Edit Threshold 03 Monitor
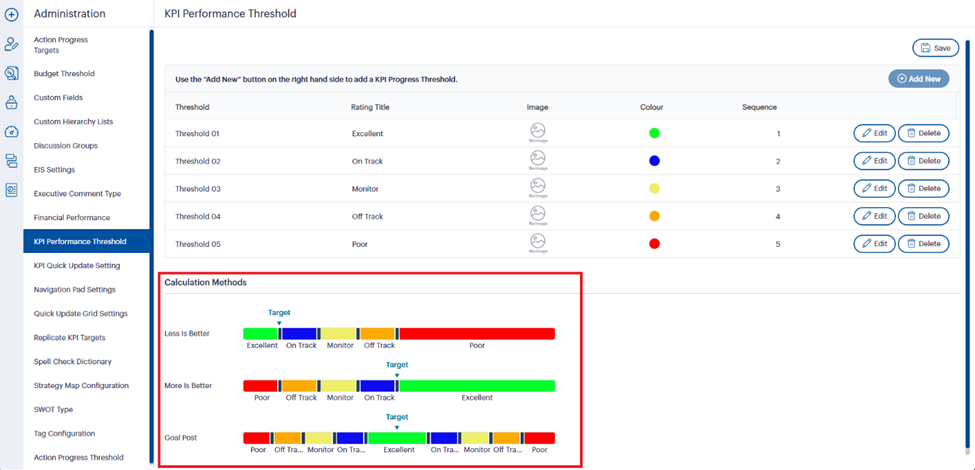Viewport: 975px width, 470px height. coord(874,188)
